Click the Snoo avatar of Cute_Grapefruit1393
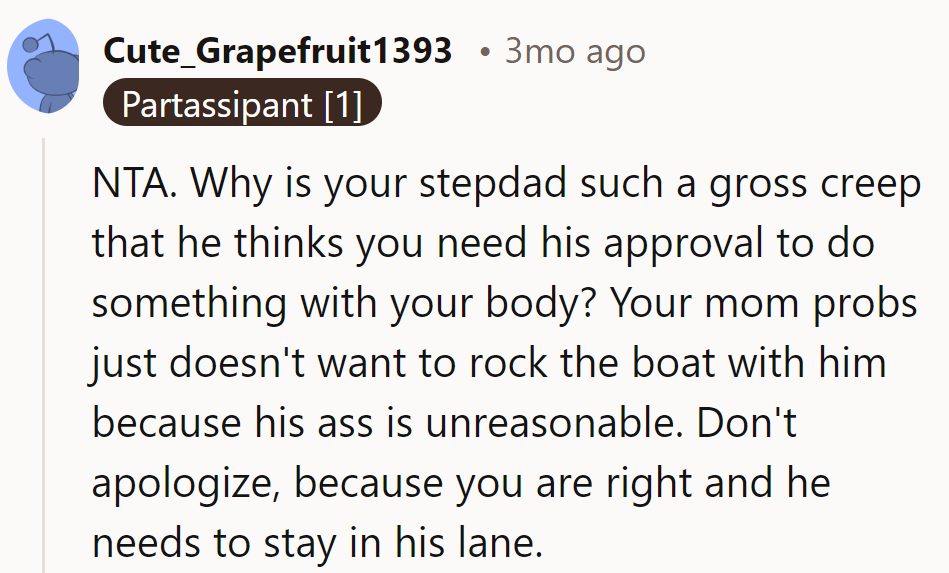The height and width of the screenshot is (573, 949). tap(43, 66)
